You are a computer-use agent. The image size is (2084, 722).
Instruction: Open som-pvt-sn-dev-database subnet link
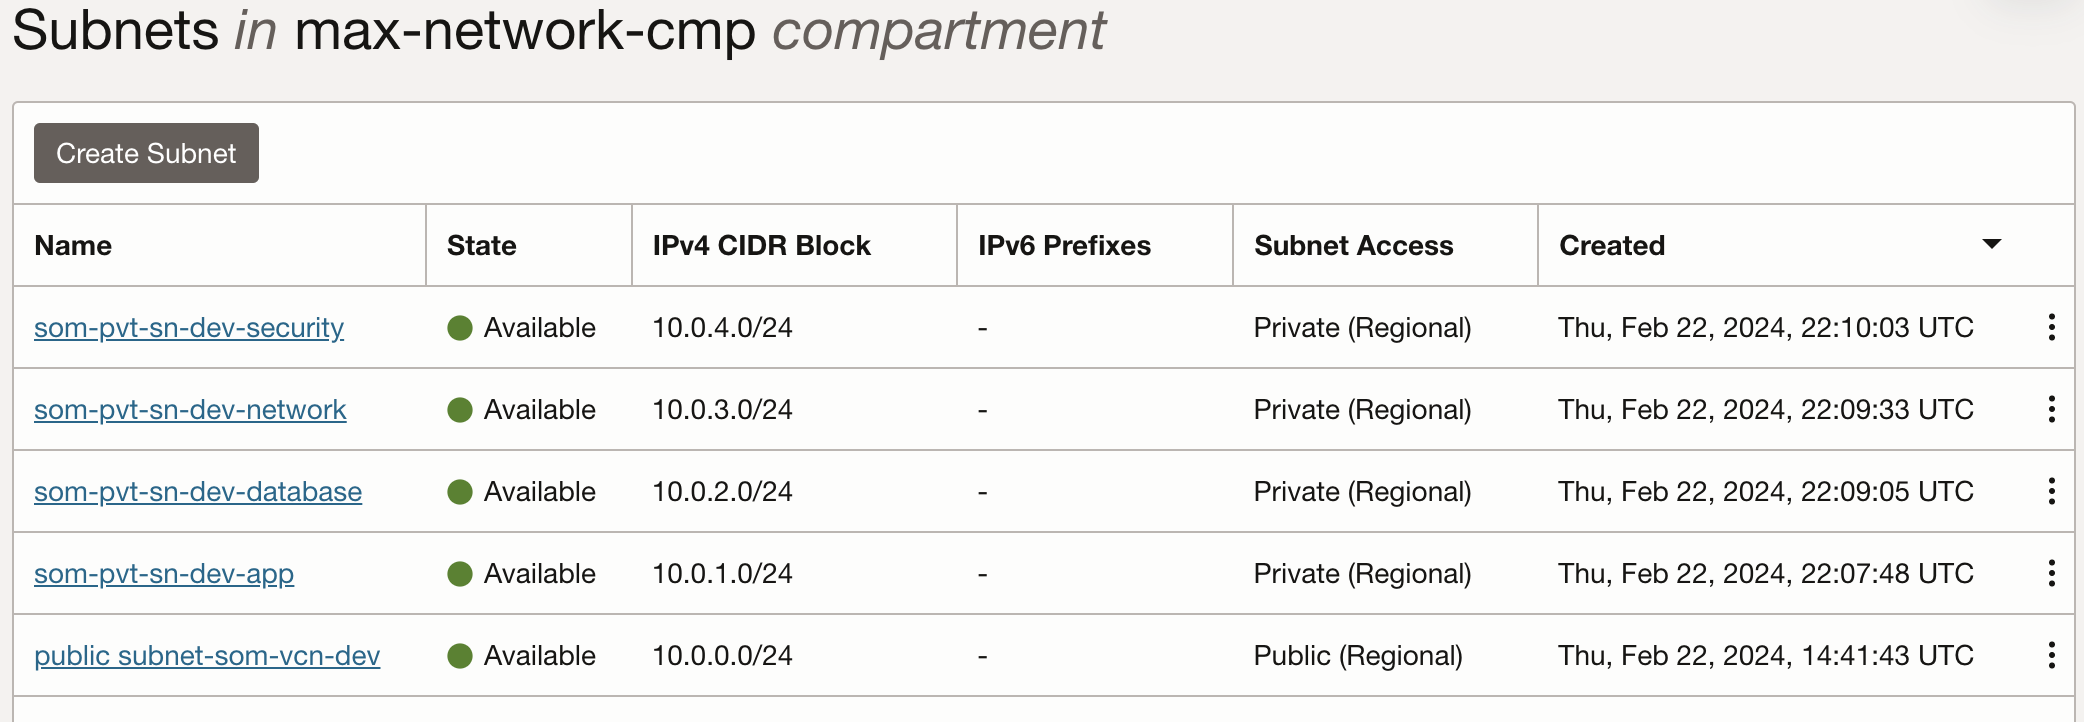[198, 492]
